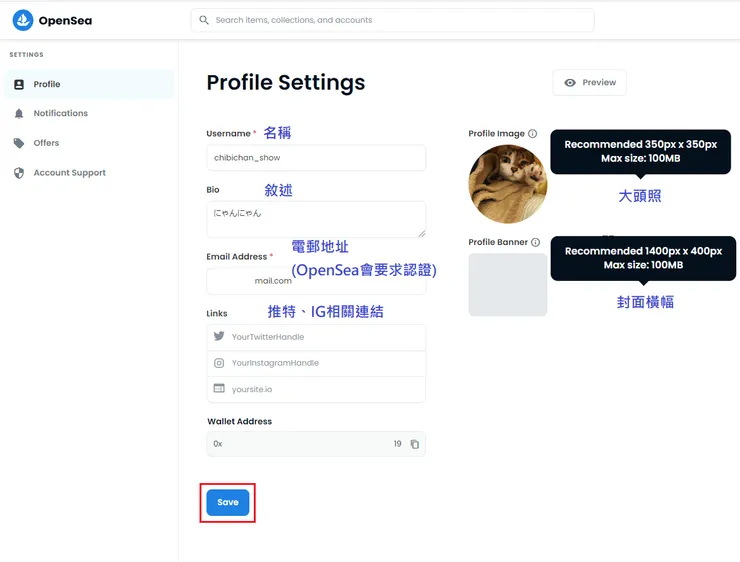This screenshot has width=740, height=562.
Task: Open the Offers settings tab
Action: (x=89, y=143)
